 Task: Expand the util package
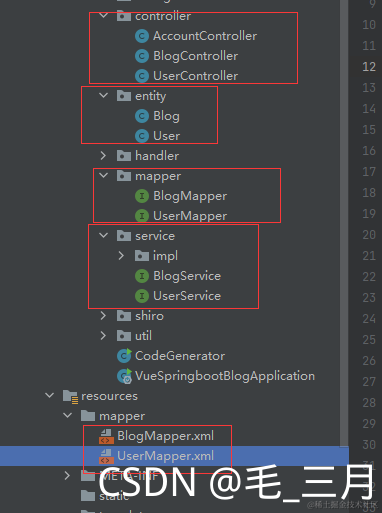coord(103,336)
